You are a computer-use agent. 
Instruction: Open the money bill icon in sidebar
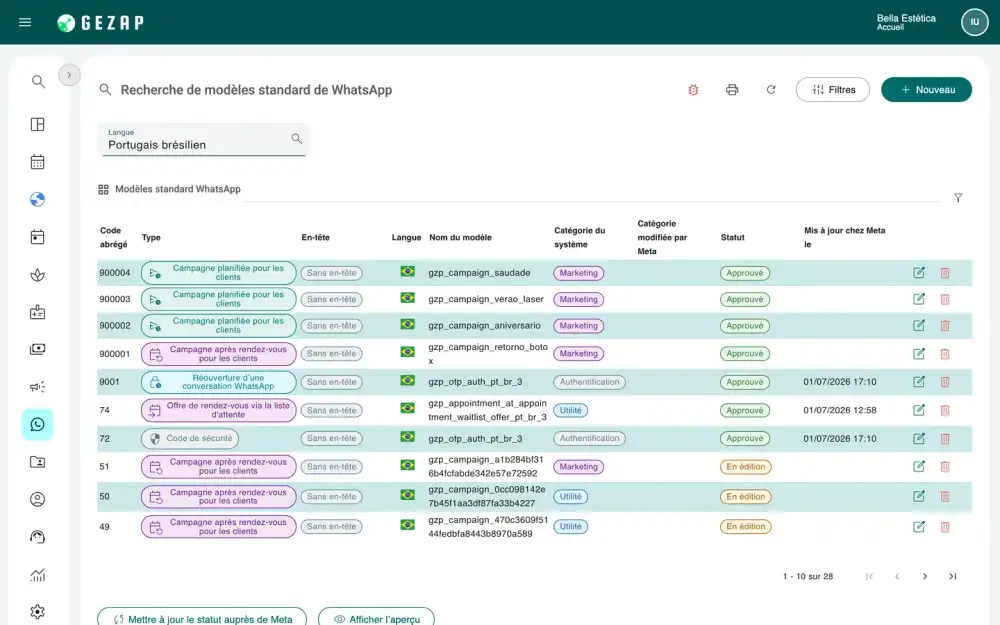pyautogui.click(x=38, y=349)
